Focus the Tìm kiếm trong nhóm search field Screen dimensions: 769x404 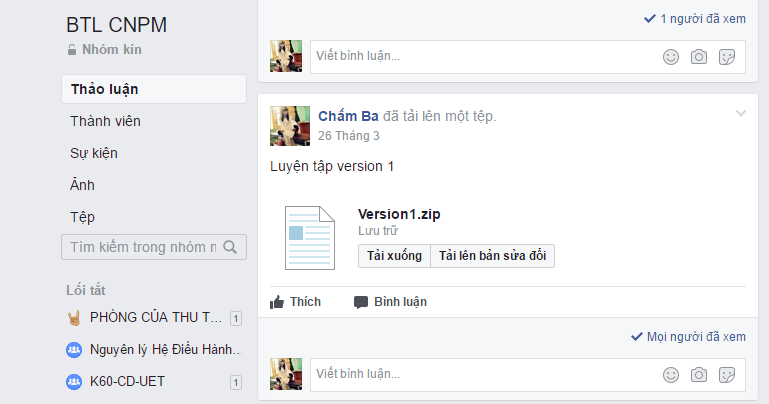pyautogui.click(x=142, y=247)
